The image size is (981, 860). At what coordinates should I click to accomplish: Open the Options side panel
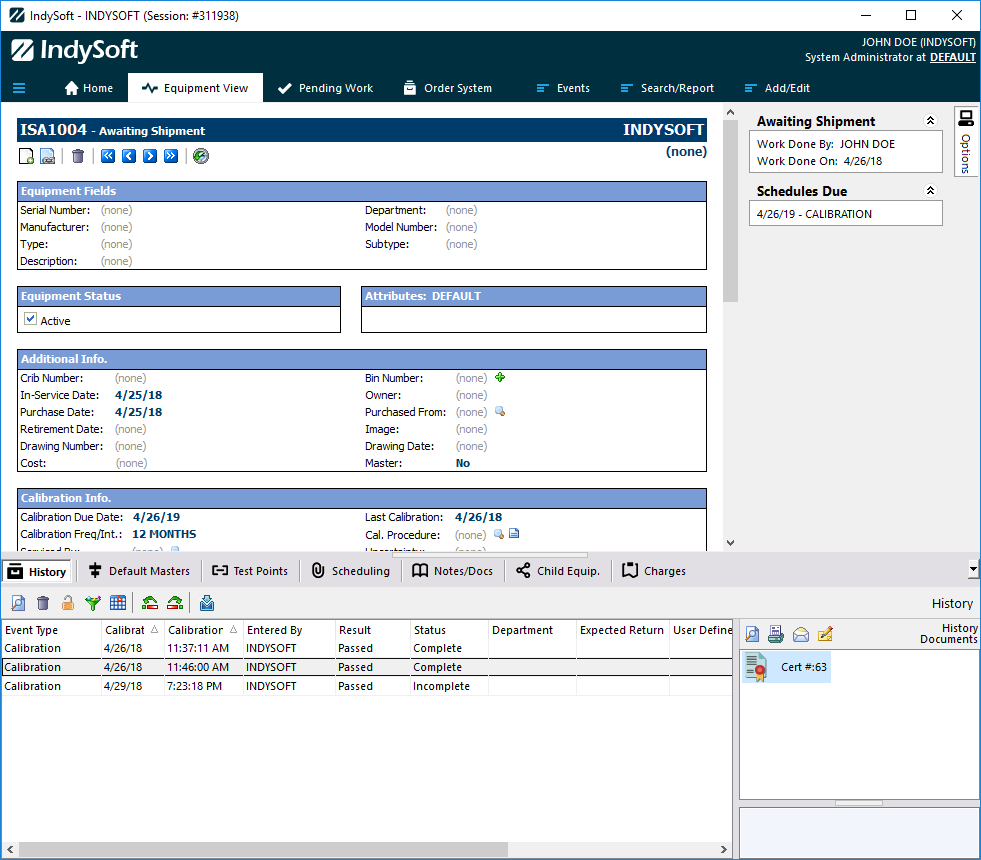966,140
